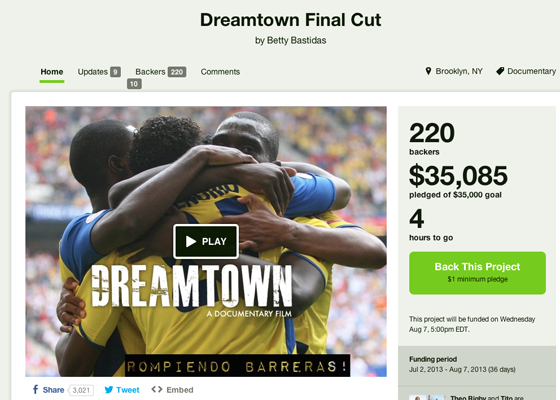This screenshot has height=400, width=560.
Task: Play the Dreamtown project video
Action: pos(206,241)
